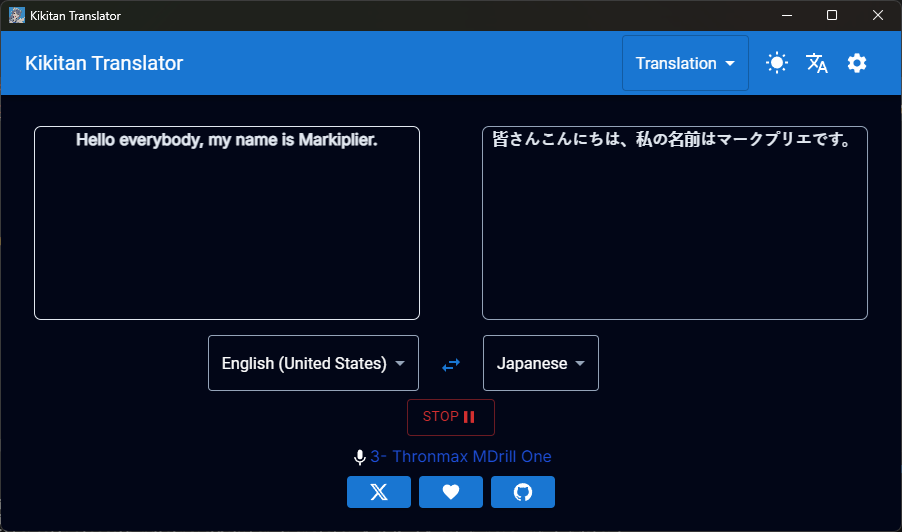
Task: Click the Kikitan app icon in title bar
Action: [x=17, y=16]
